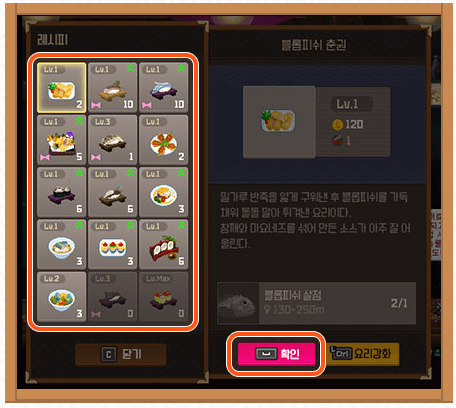This screenshot has width=456, height=408.
Task: Select the fried egg plate recipe
Action: 164,192
